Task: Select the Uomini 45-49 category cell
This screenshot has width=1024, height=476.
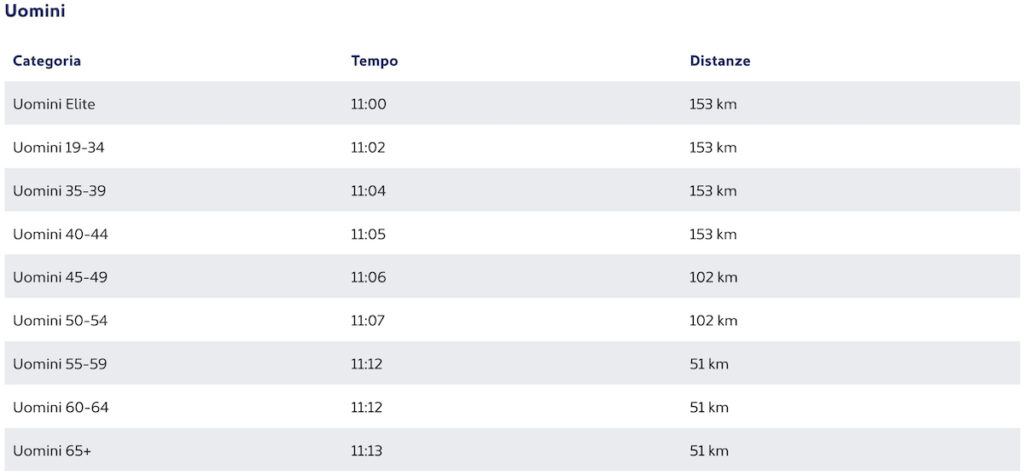Action: [x=60, y=278]
